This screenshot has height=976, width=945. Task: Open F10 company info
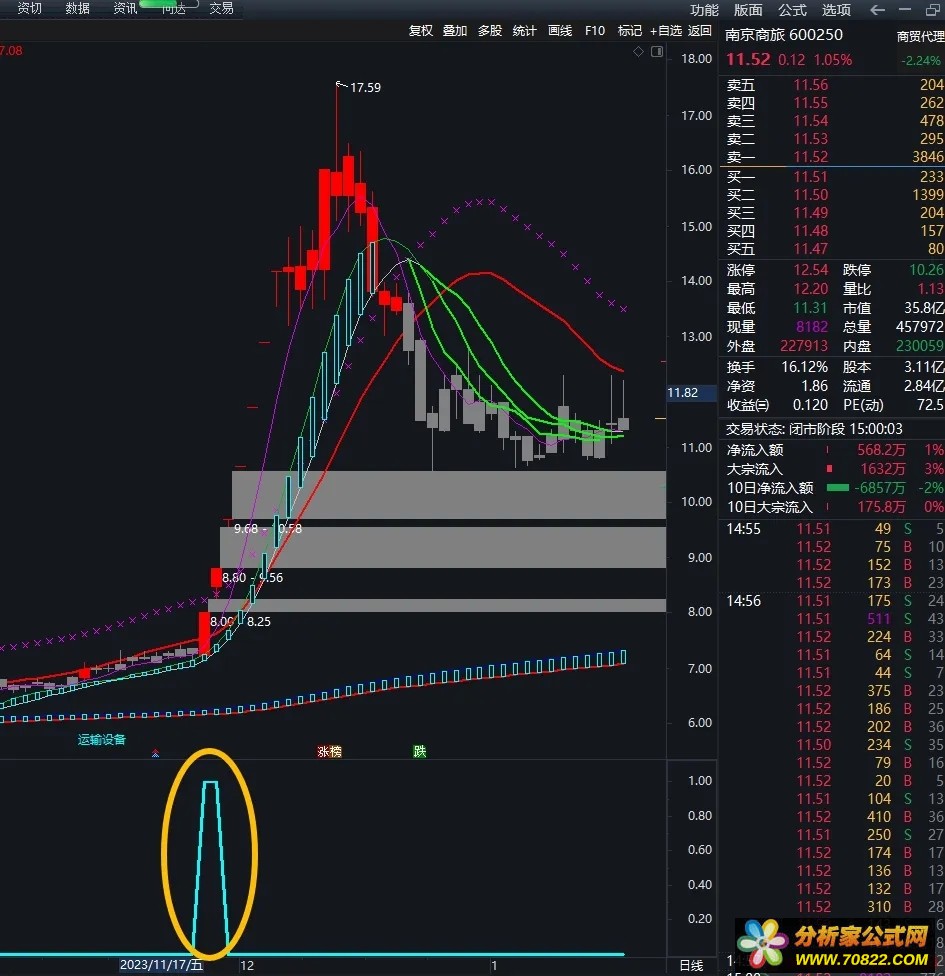(x=595, y=30)
